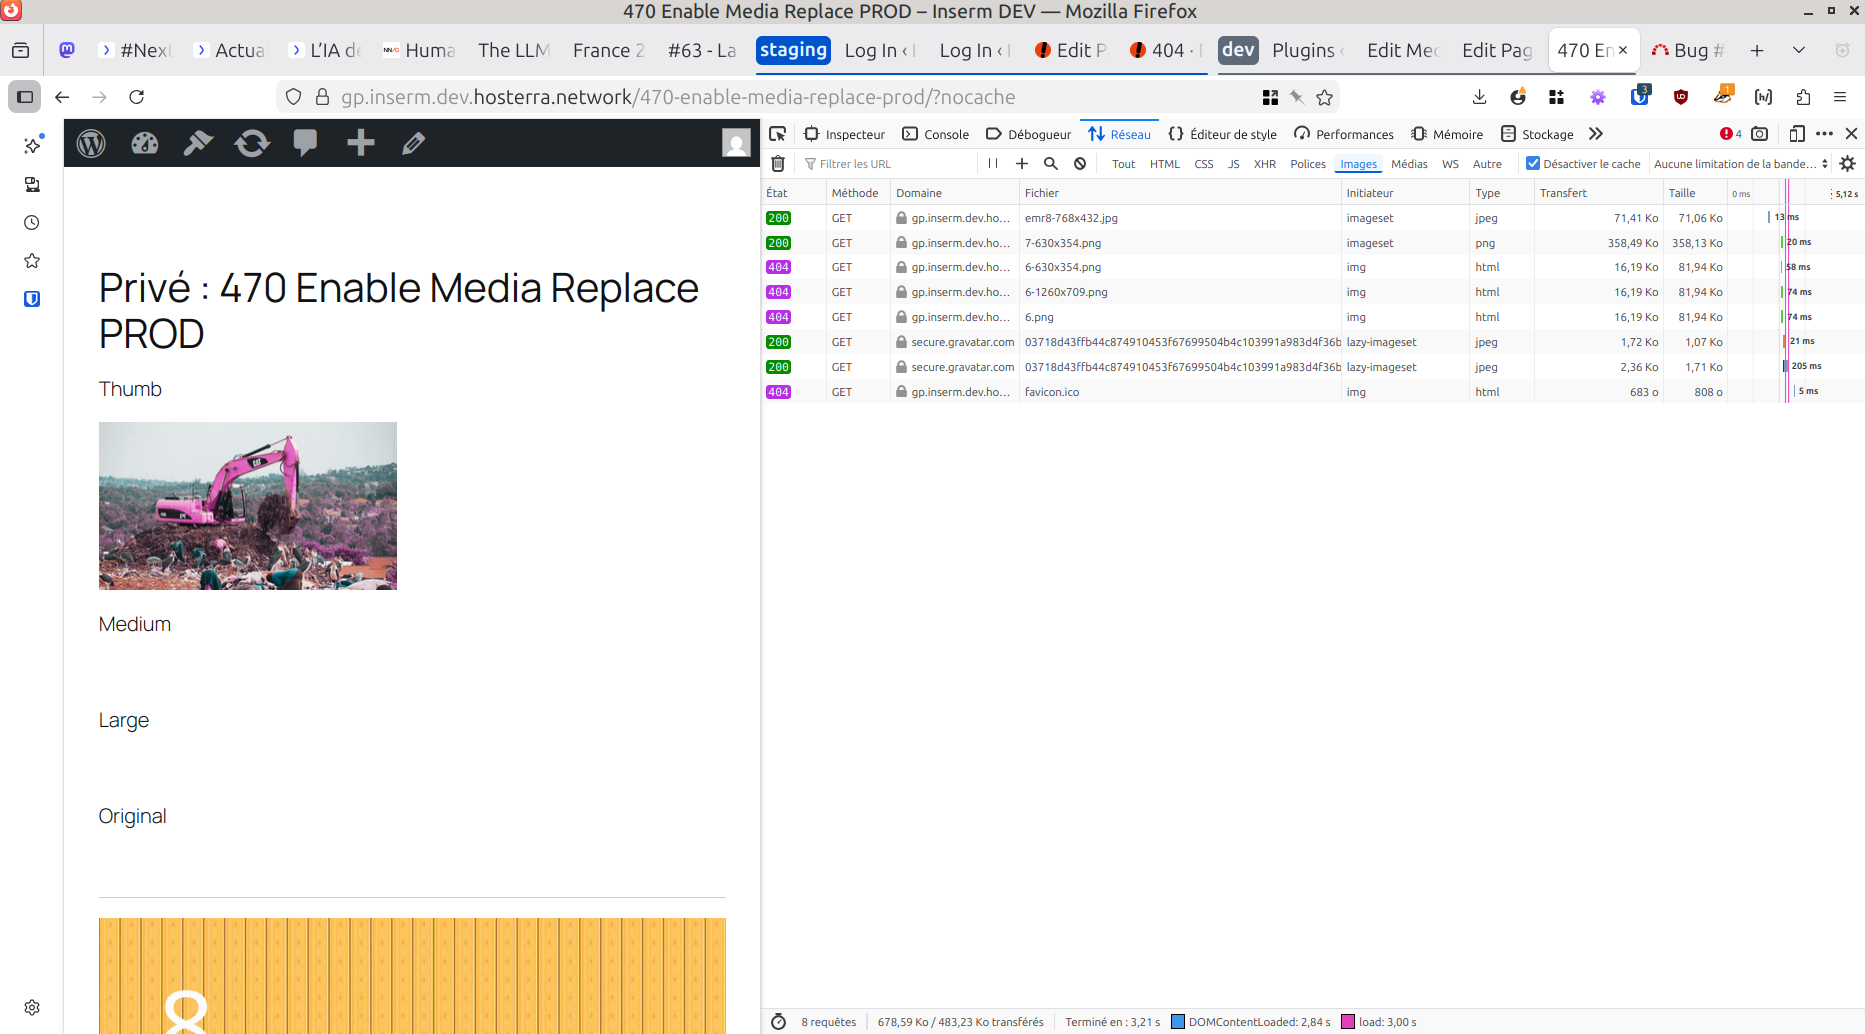Click the Filtrer les URL field
The height and width of the screenshot is (1034, 1865).
click(x=890, y=164)
